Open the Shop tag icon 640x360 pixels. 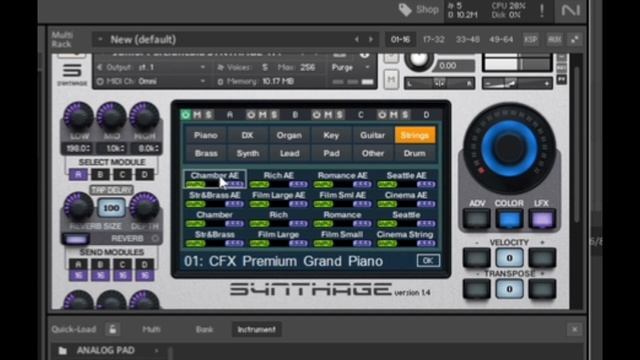pos(405,10)
